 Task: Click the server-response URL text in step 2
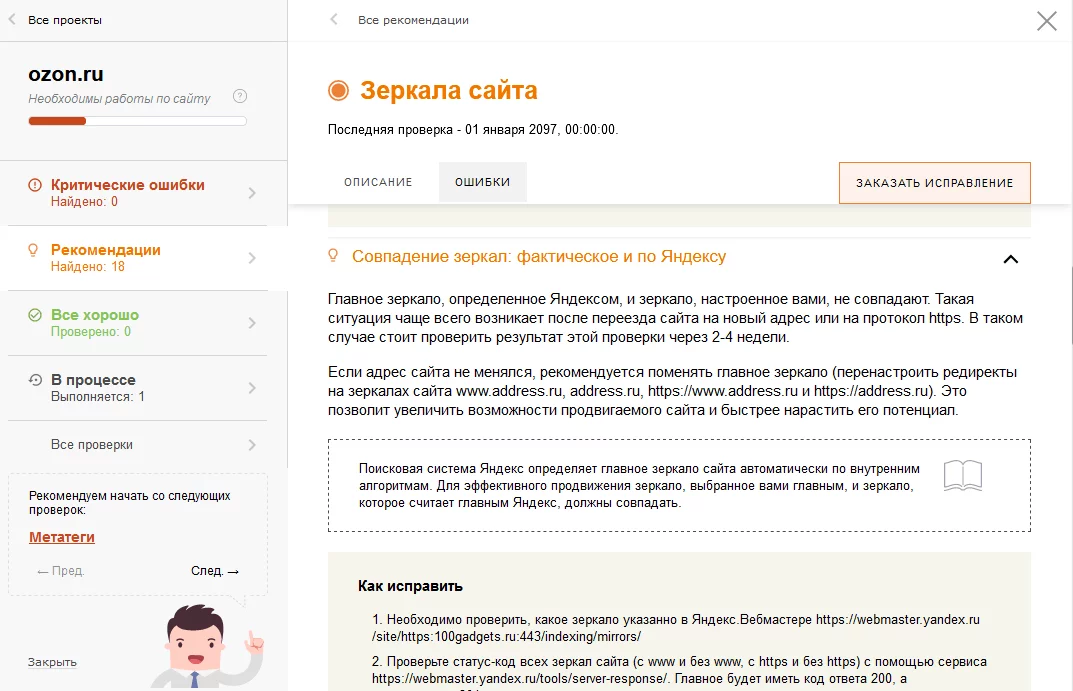[519, 679]
